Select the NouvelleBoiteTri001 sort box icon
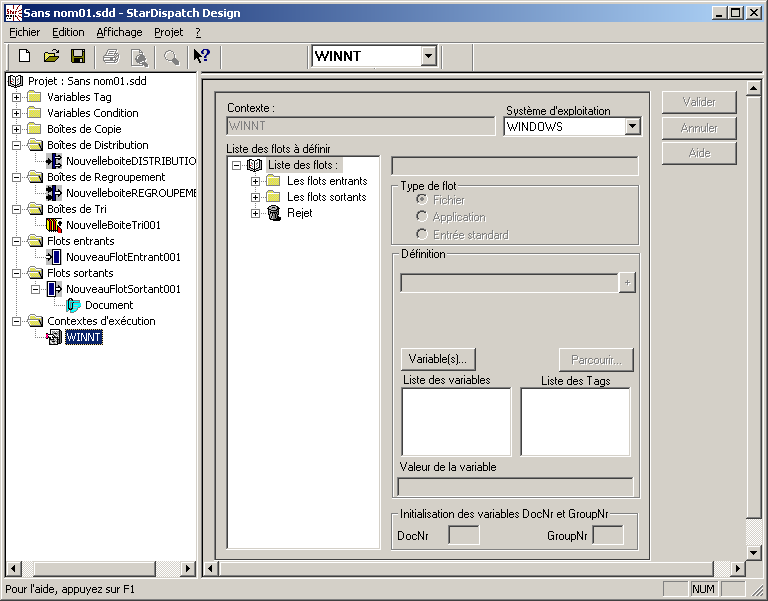 click(55, 225)
